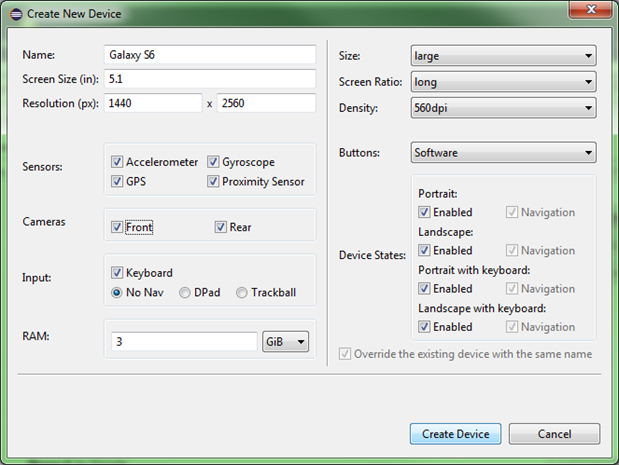Click the Name field containing Galaxy S6
Image resolution: width=619 pixels, height=465 pixels.
coord(210,54)
